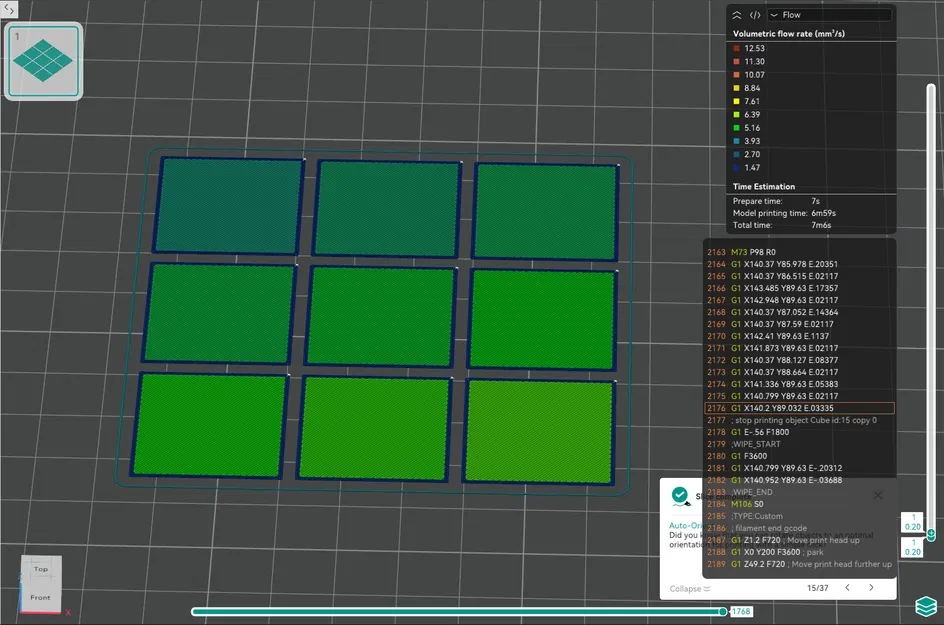Select G-code line 2164
Screen dimensions: 944x625
tap(799, 264)
